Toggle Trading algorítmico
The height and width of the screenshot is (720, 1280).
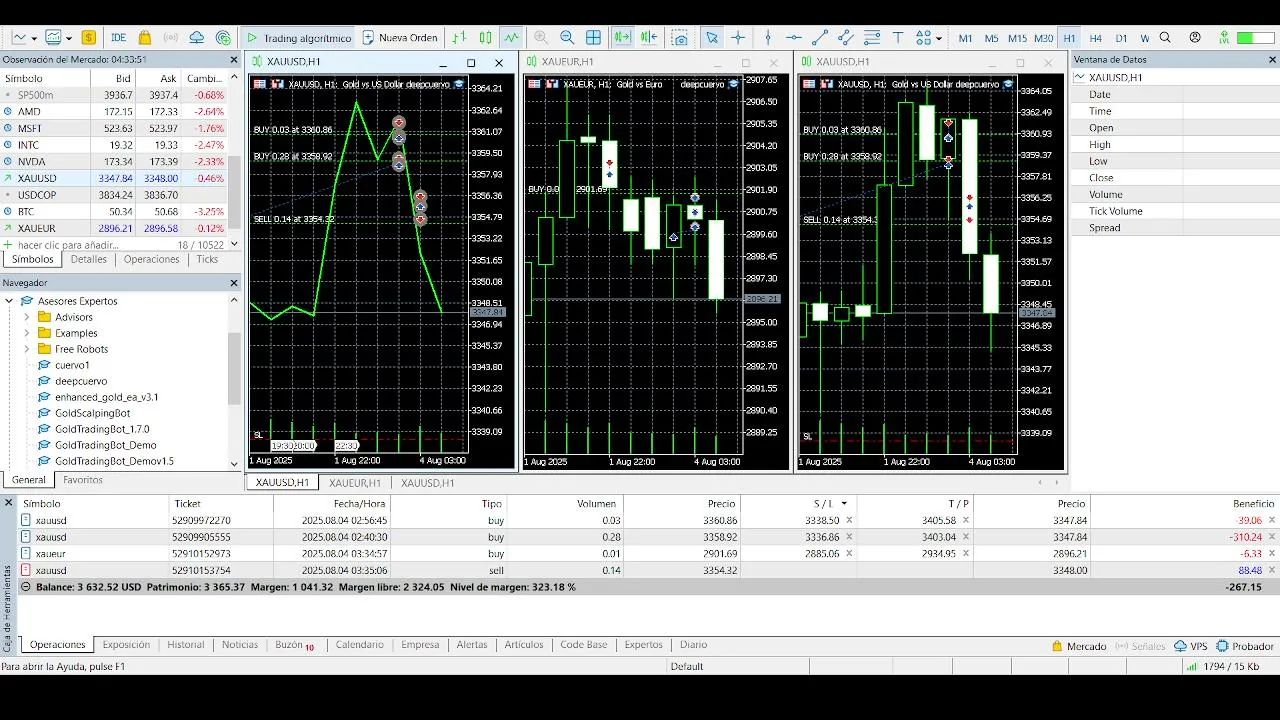tap(299, 38)
